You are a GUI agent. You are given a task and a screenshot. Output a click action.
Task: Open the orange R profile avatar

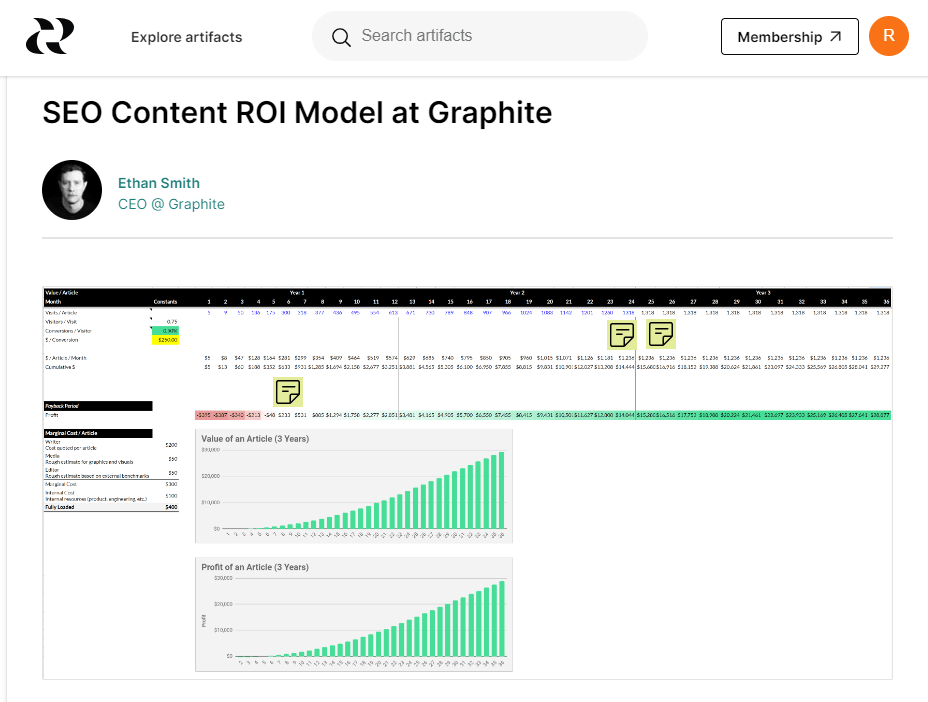tap(888, 36)
